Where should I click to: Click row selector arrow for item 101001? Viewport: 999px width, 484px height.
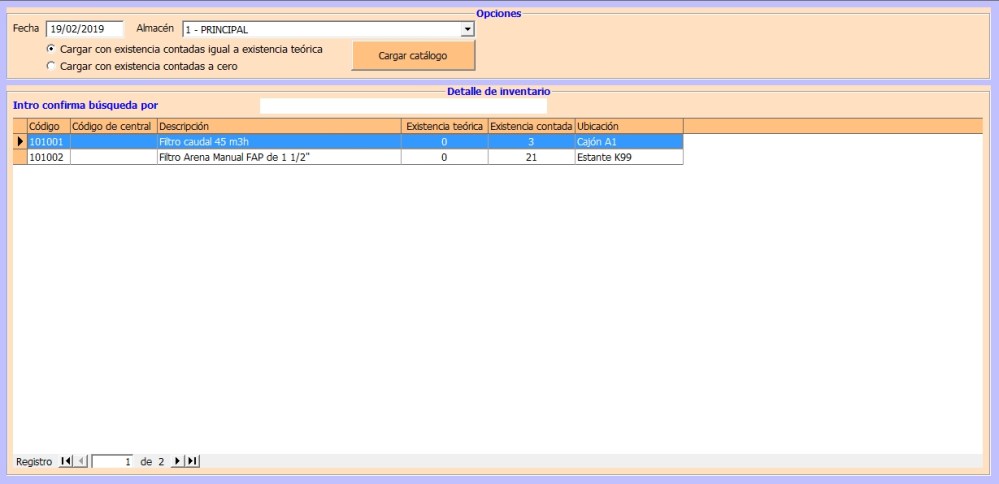pyautogui.click(x=19, y=142)
